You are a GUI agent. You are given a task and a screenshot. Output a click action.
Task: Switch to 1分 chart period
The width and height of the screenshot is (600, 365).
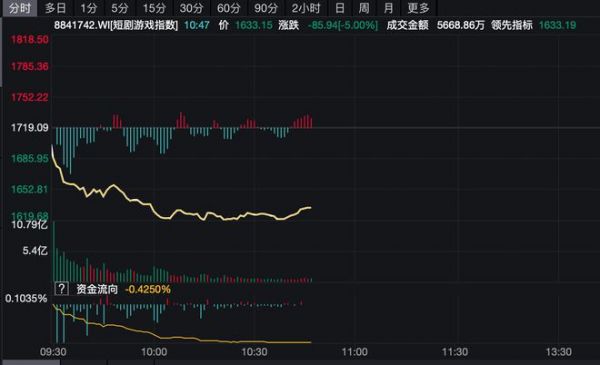pos(89,8)
